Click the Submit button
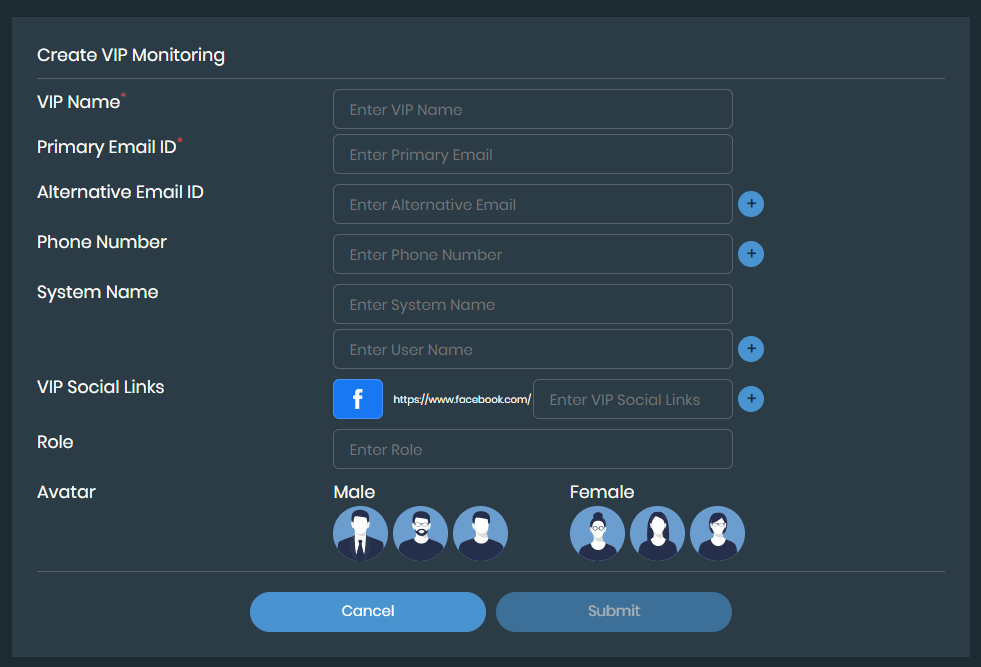The height and width of the screenshot is (667, 981). [x=613, y=611]
